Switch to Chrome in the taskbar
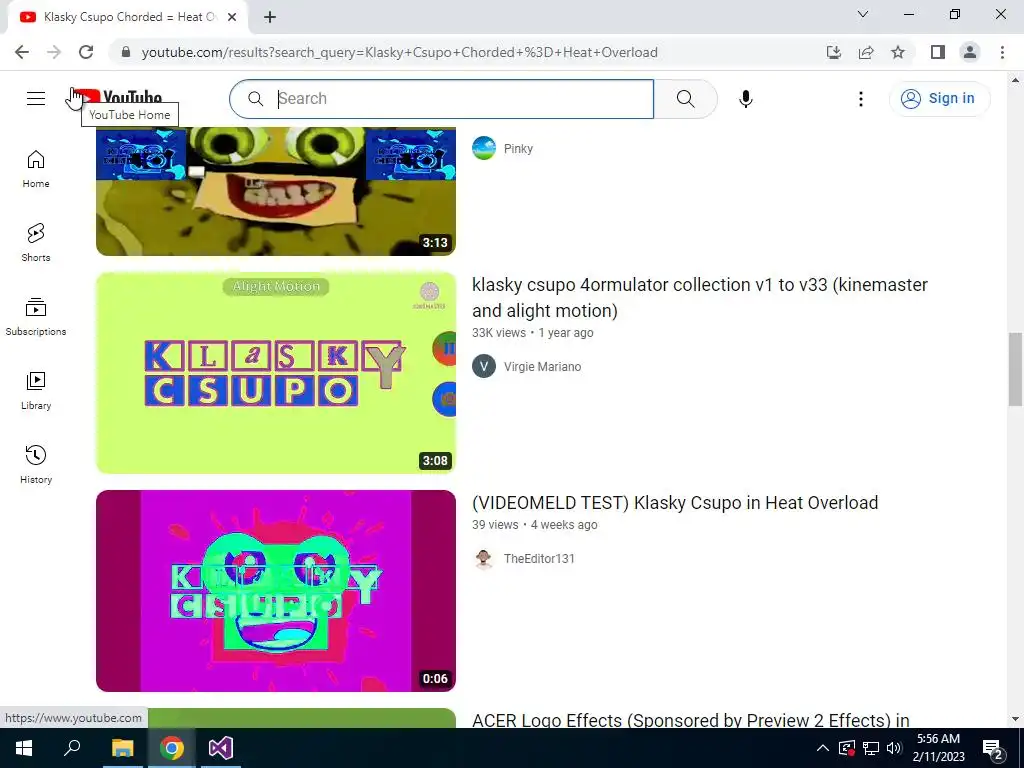 click(172, 748)
